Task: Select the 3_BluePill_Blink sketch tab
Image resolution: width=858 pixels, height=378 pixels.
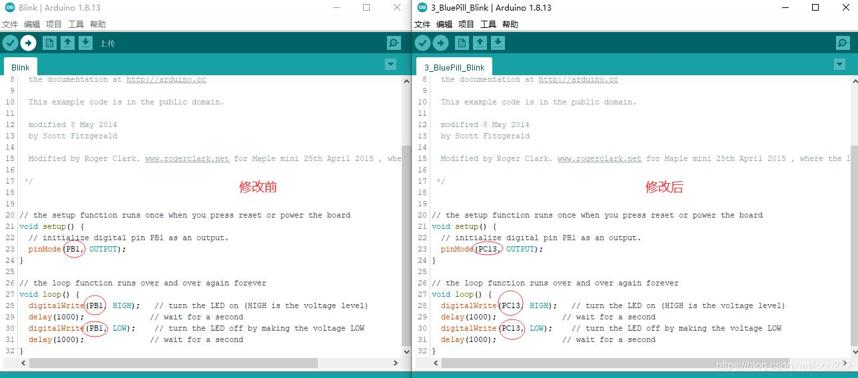Action: (454, 67)
